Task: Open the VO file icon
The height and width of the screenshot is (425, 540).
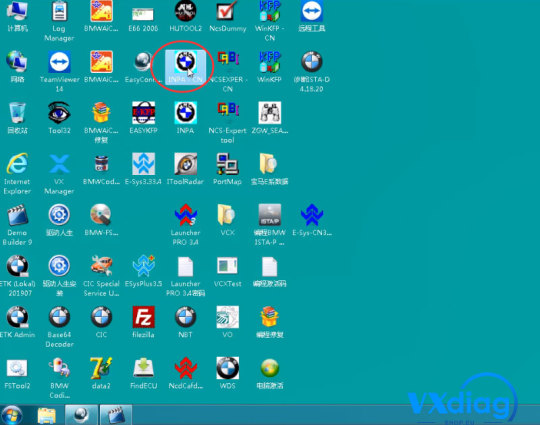Action: pyautogui.click(x=228, y=322)
